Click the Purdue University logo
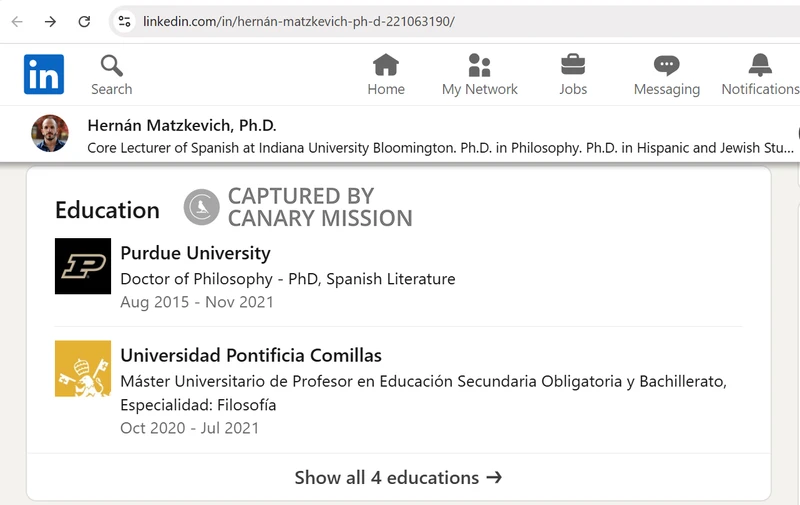The width and height of the screenshot is (800, 505). [x=83, y=266]
